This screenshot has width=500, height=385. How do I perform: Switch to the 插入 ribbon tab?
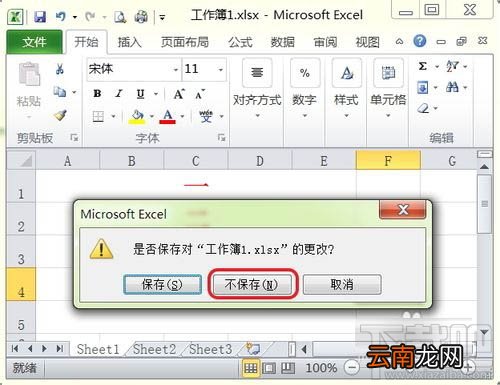[130, 42]
